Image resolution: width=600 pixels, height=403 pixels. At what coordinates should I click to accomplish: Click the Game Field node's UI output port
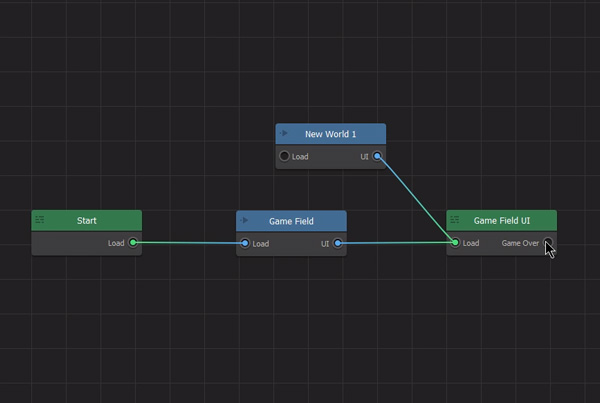338,243
